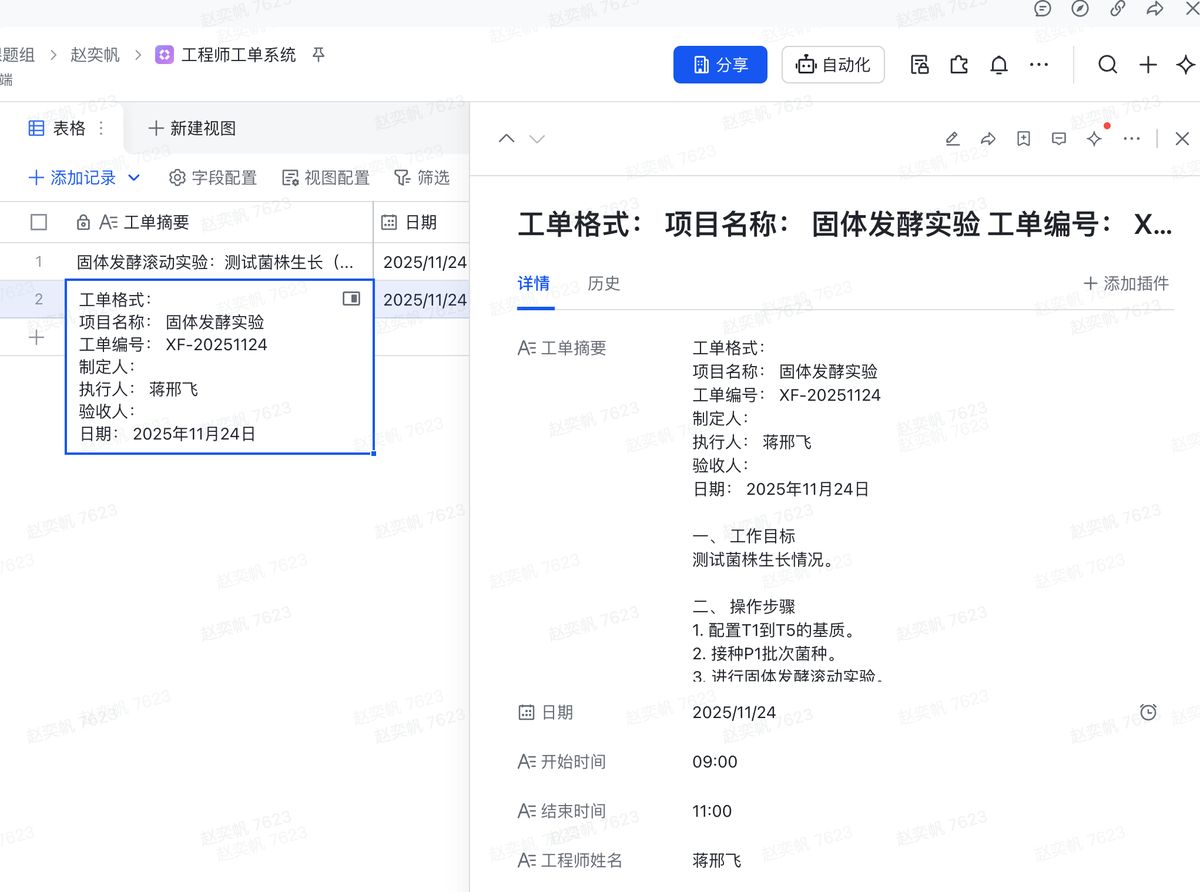Open the template icon next to 自动化

tap(920, 65)
